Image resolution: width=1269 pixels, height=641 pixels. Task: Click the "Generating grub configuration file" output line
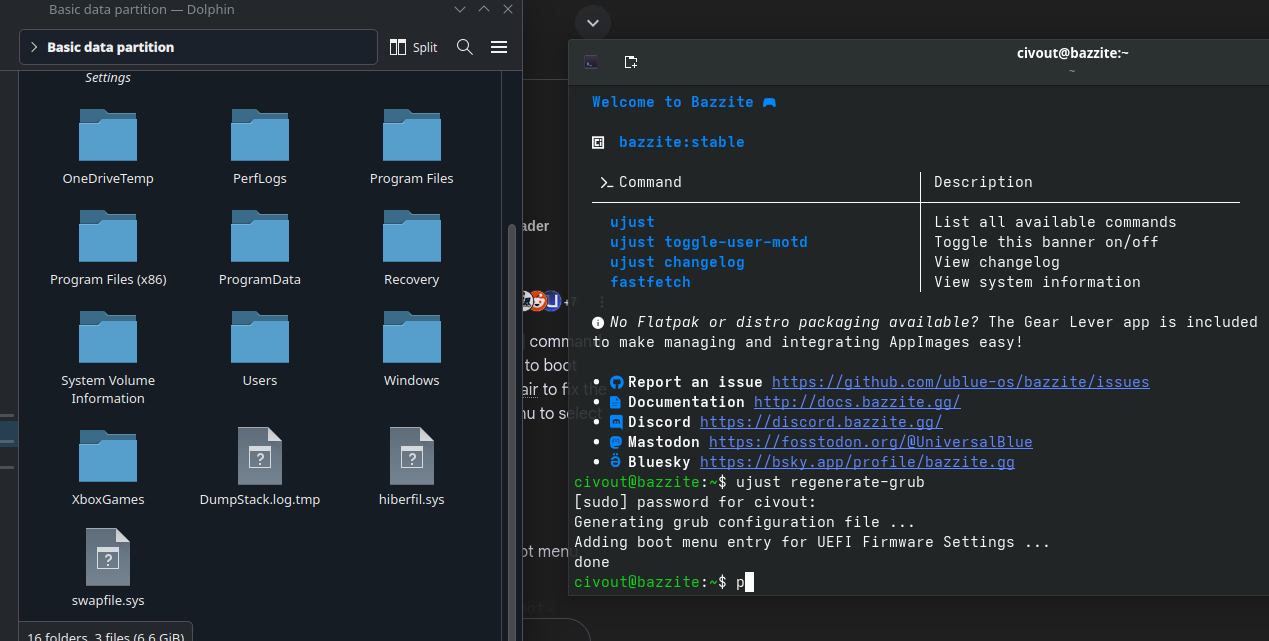coord(745,522)
